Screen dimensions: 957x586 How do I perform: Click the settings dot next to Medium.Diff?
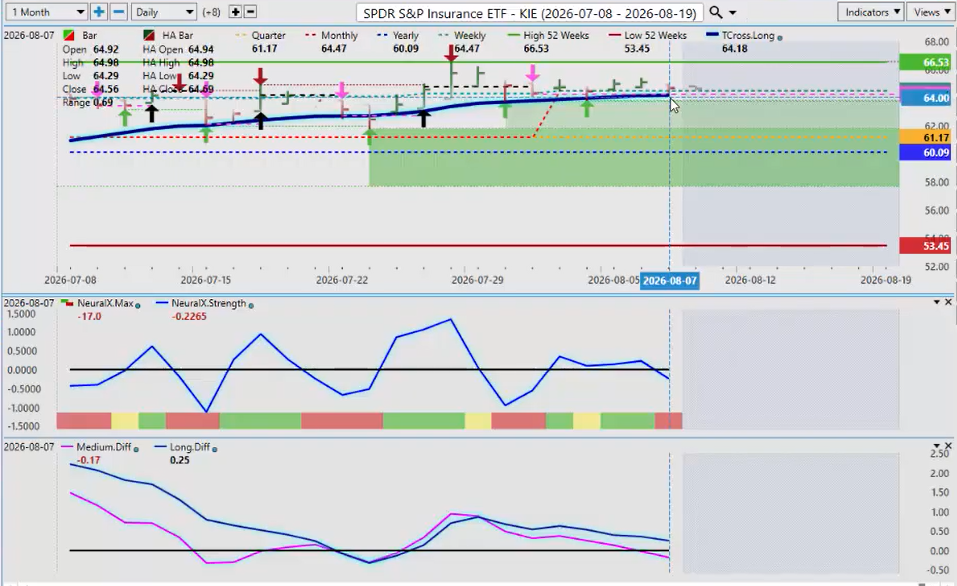(x=136, y=449)
